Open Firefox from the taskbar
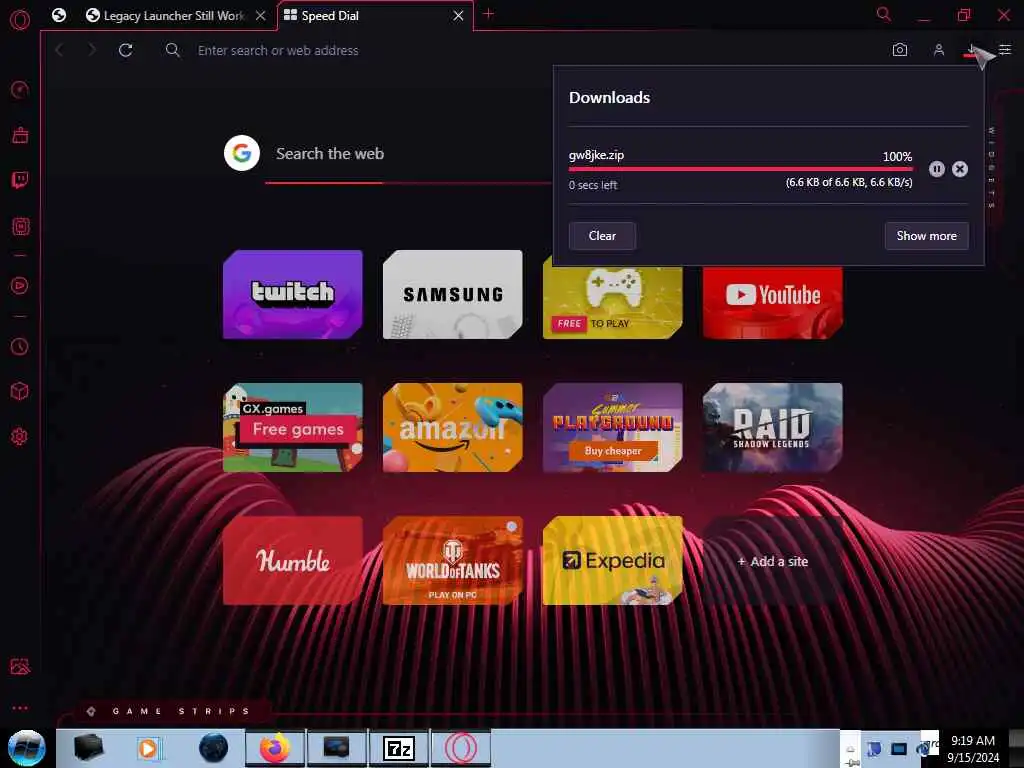 tap(275, 748)
